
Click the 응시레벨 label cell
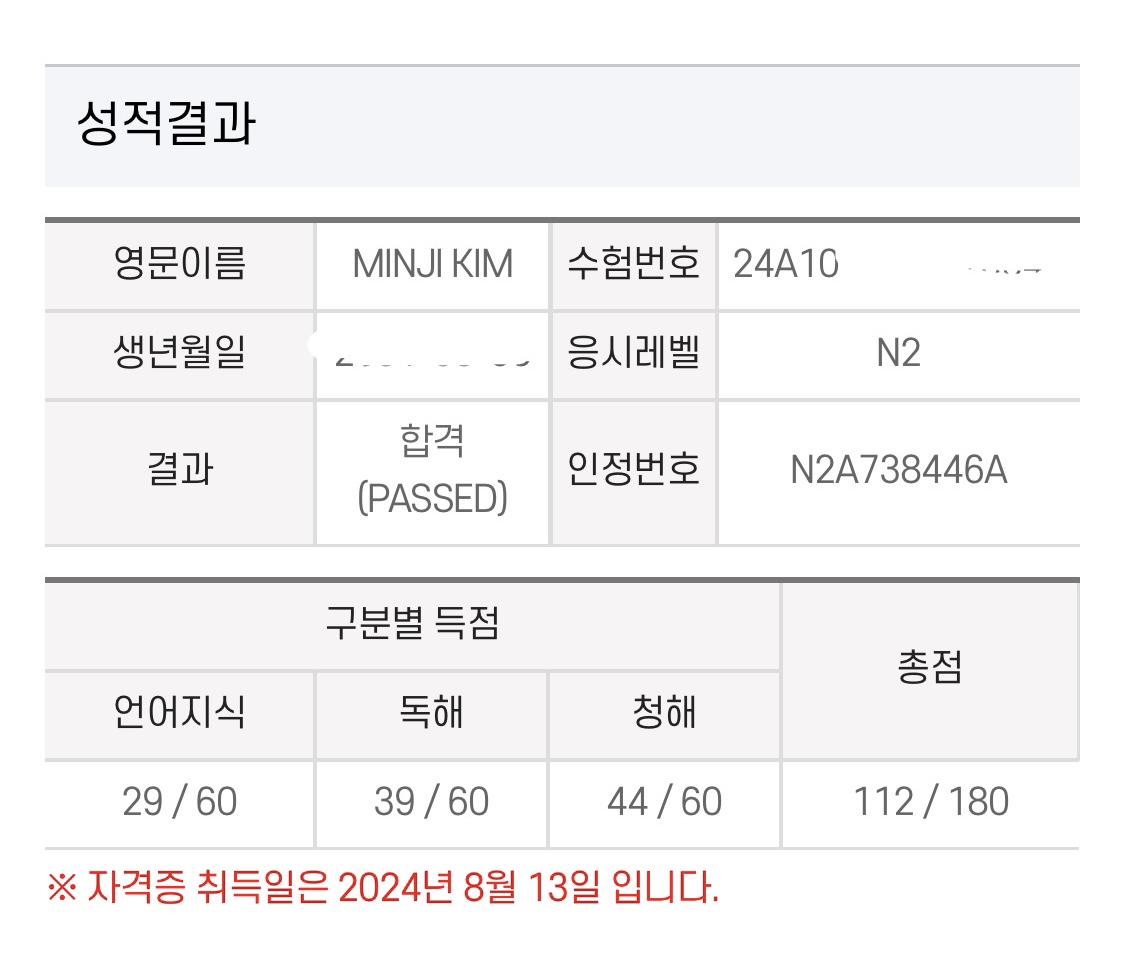click(633, 355)
